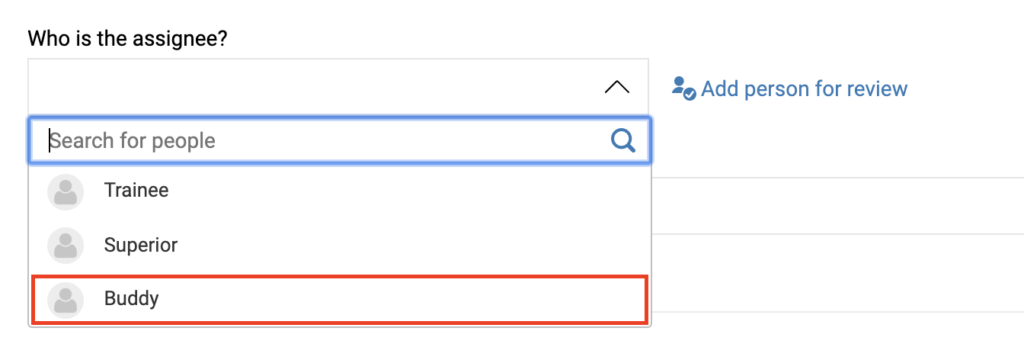Click the magnifier icon in the search box
The width and height of the screenshot is (1024, 360).
pos(623,140)
